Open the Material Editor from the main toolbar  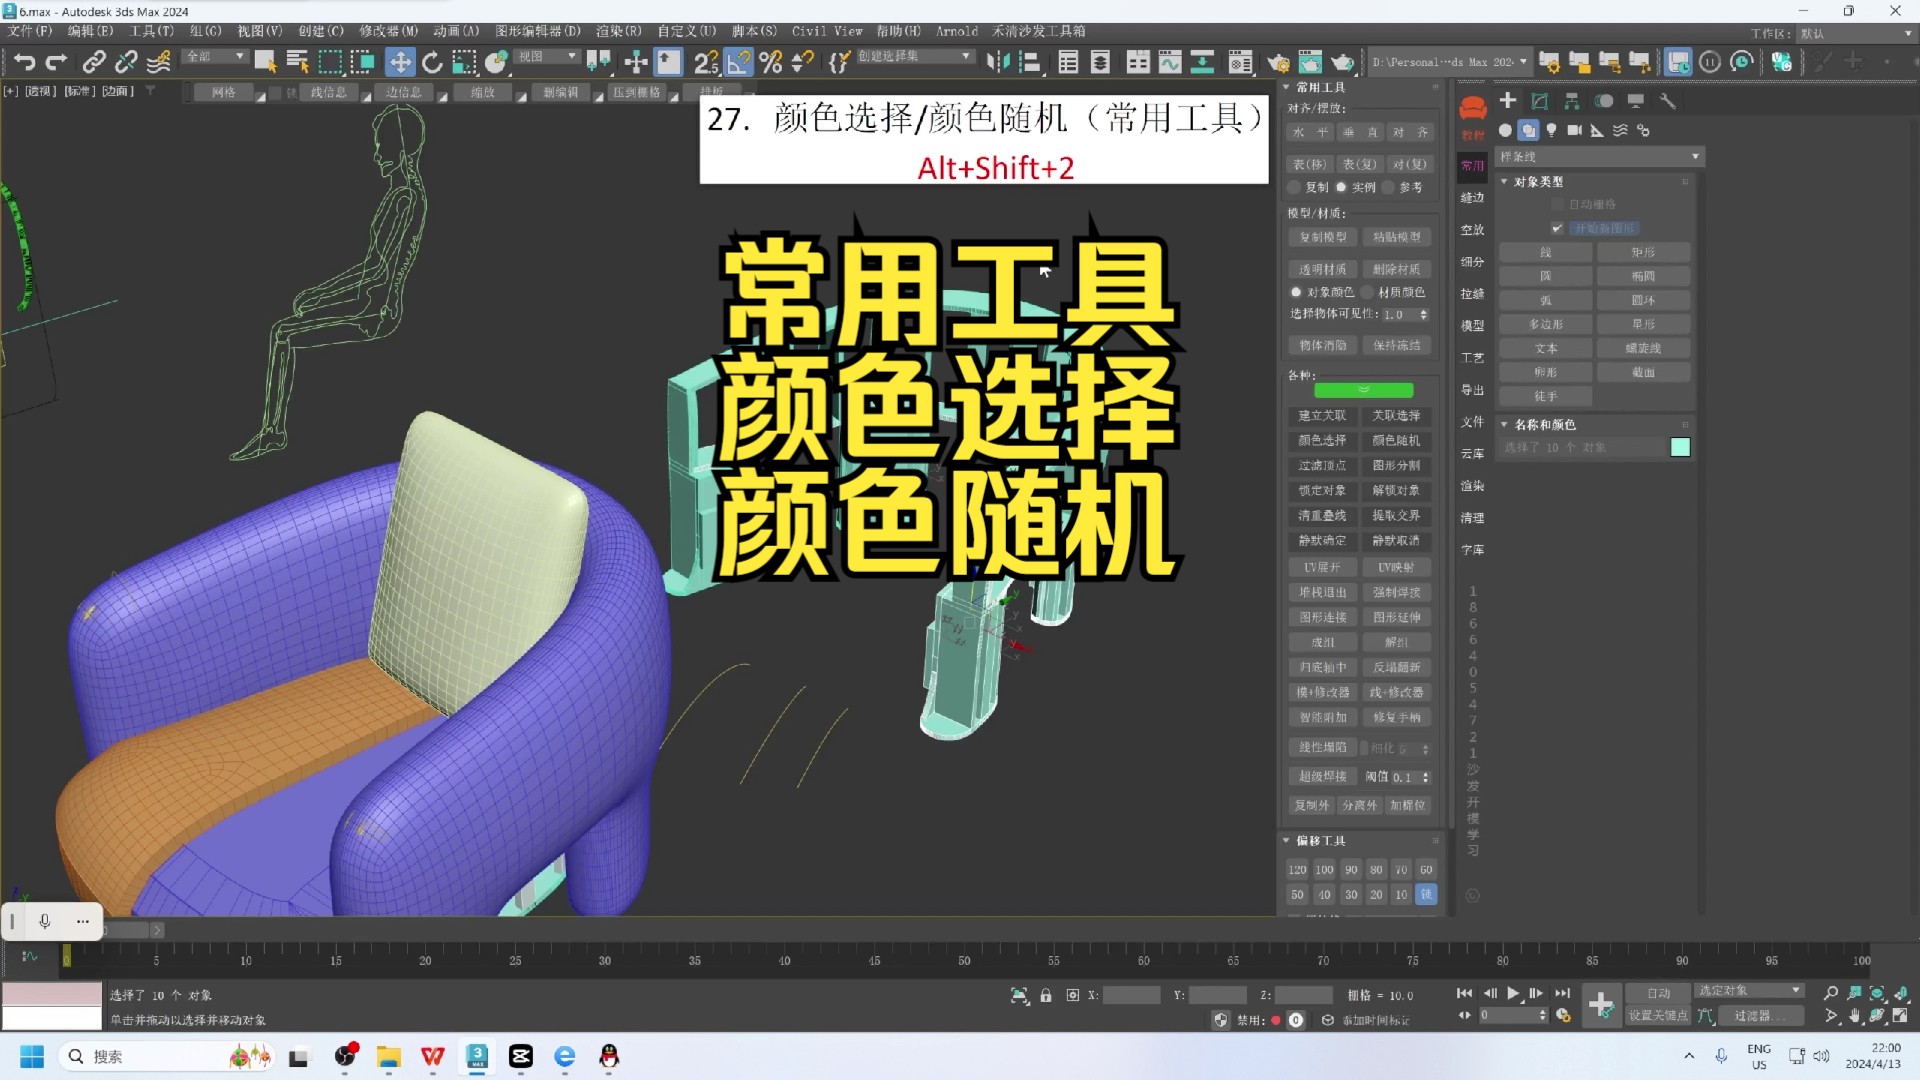(x=1240, y=62)
